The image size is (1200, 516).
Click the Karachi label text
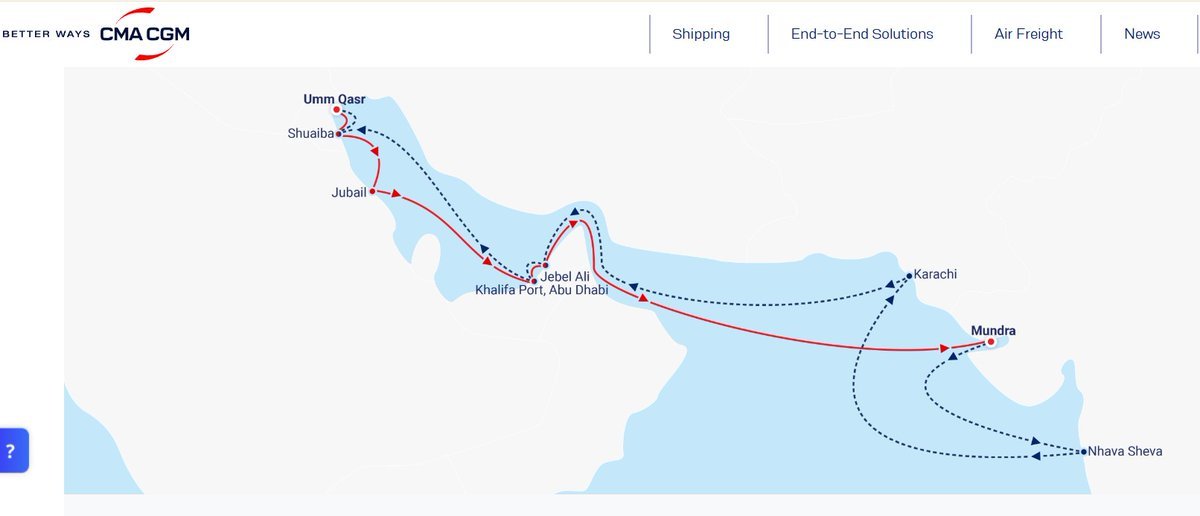(936, 273)
